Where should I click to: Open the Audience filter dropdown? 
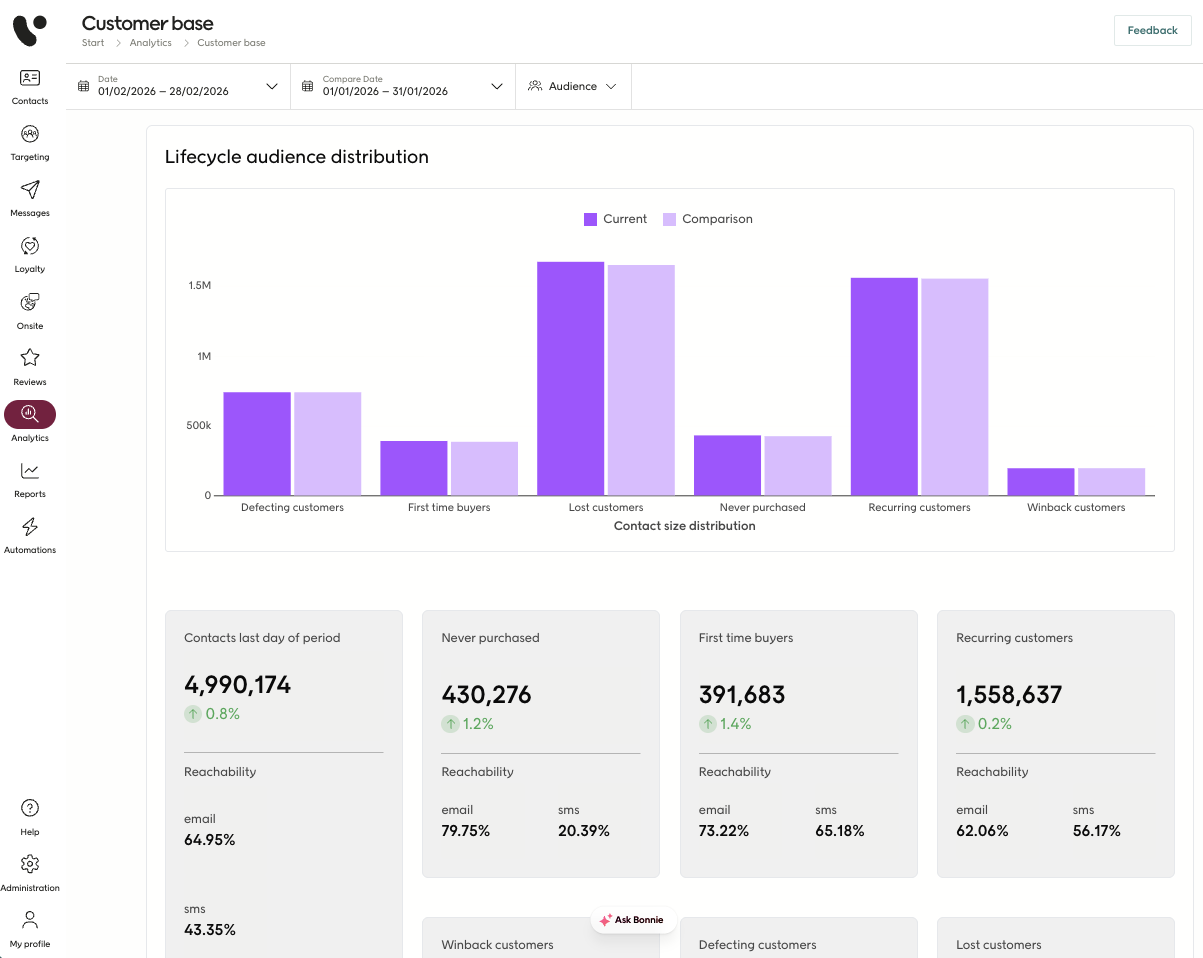point(573,86)
